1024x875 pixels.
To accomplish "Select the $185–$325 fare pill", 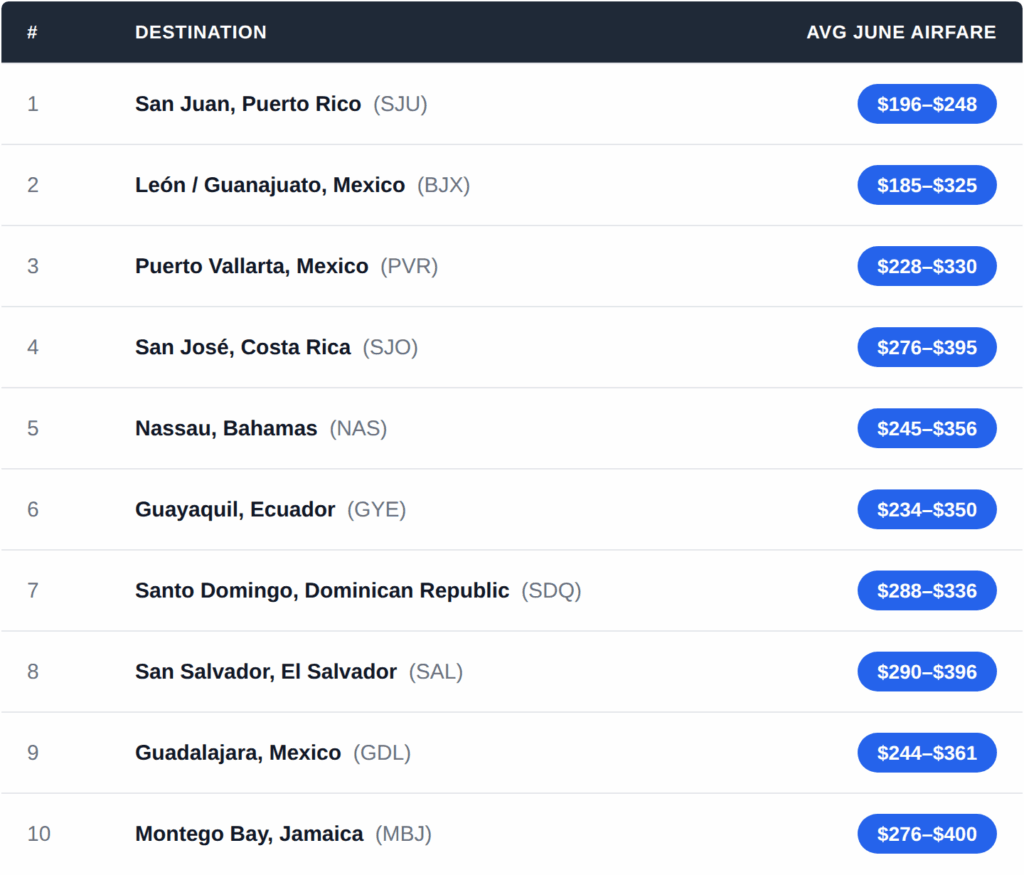I will [x=927, y=185].
